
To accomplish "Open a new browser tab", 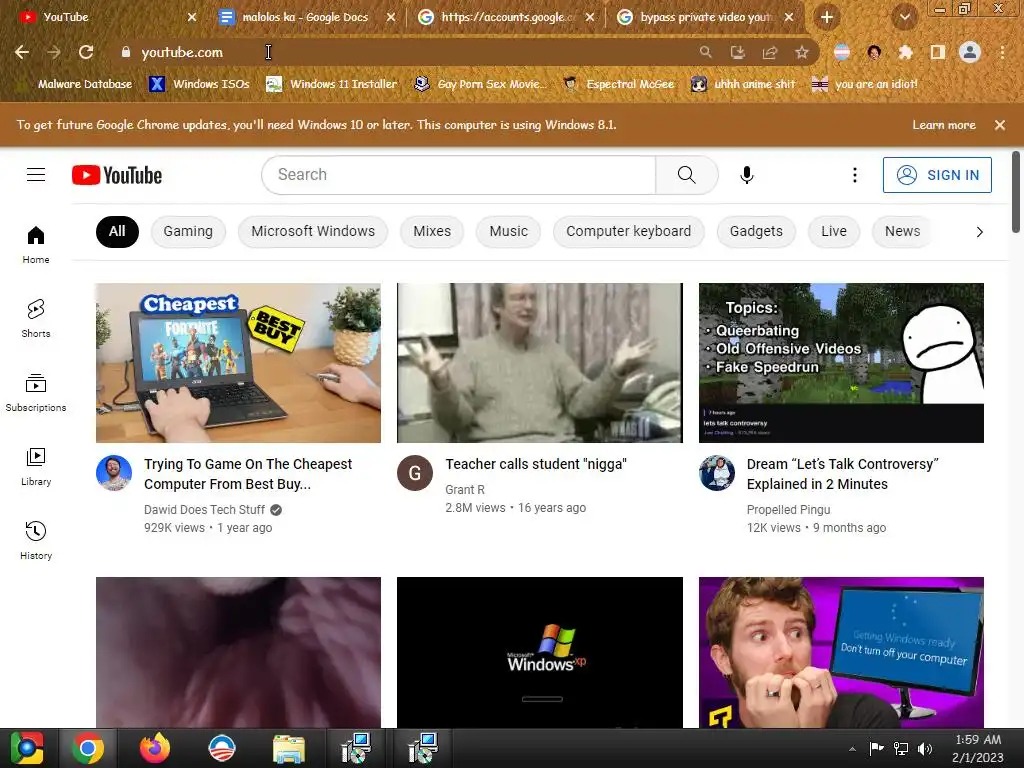I will (827, 18).
